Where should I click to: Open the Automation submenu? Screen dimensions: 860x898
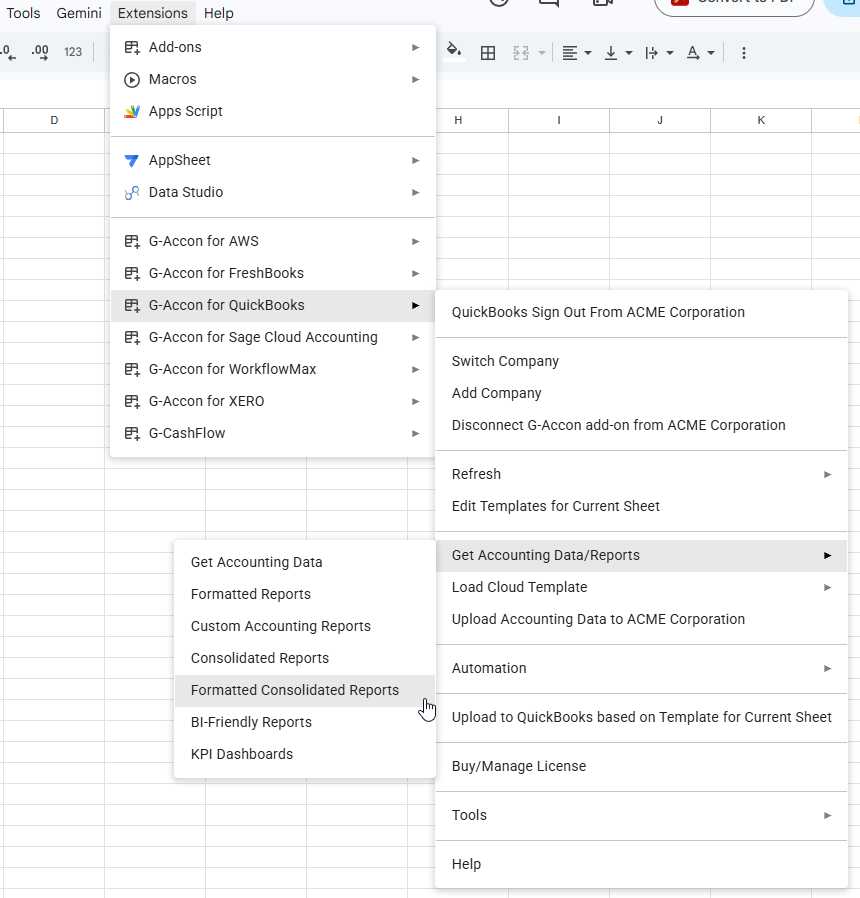641,668
